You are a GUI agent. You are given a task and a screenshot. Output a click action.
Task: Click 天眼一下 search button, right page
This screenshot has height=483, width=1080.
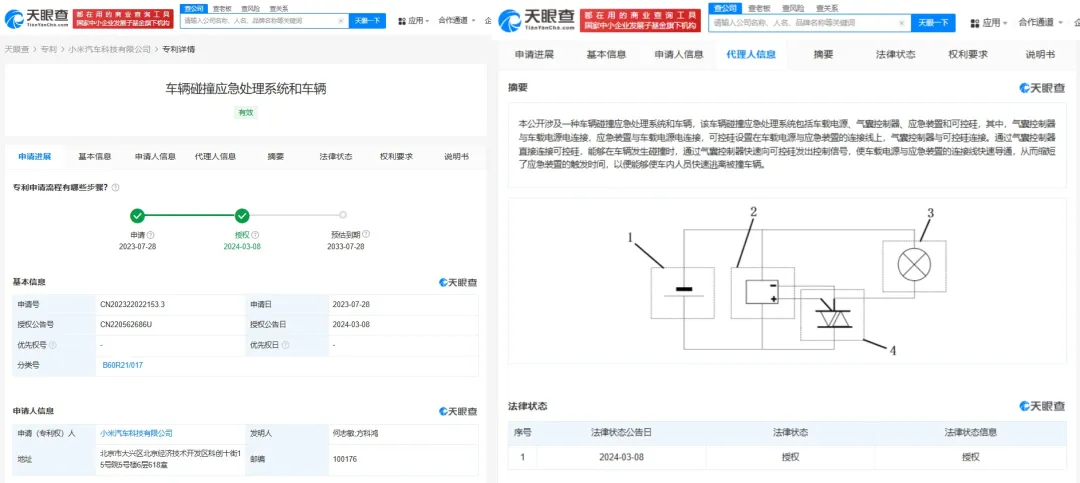pyautogui.click(x=933, y=23)
